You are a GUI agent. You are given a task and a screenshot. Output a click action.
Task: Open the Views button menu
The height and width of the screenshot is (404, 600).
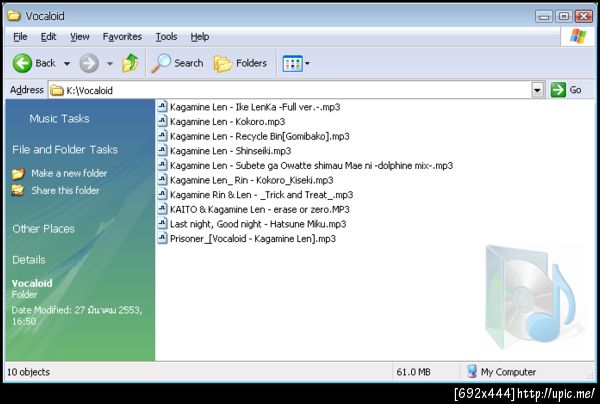(x=296, y=64)
